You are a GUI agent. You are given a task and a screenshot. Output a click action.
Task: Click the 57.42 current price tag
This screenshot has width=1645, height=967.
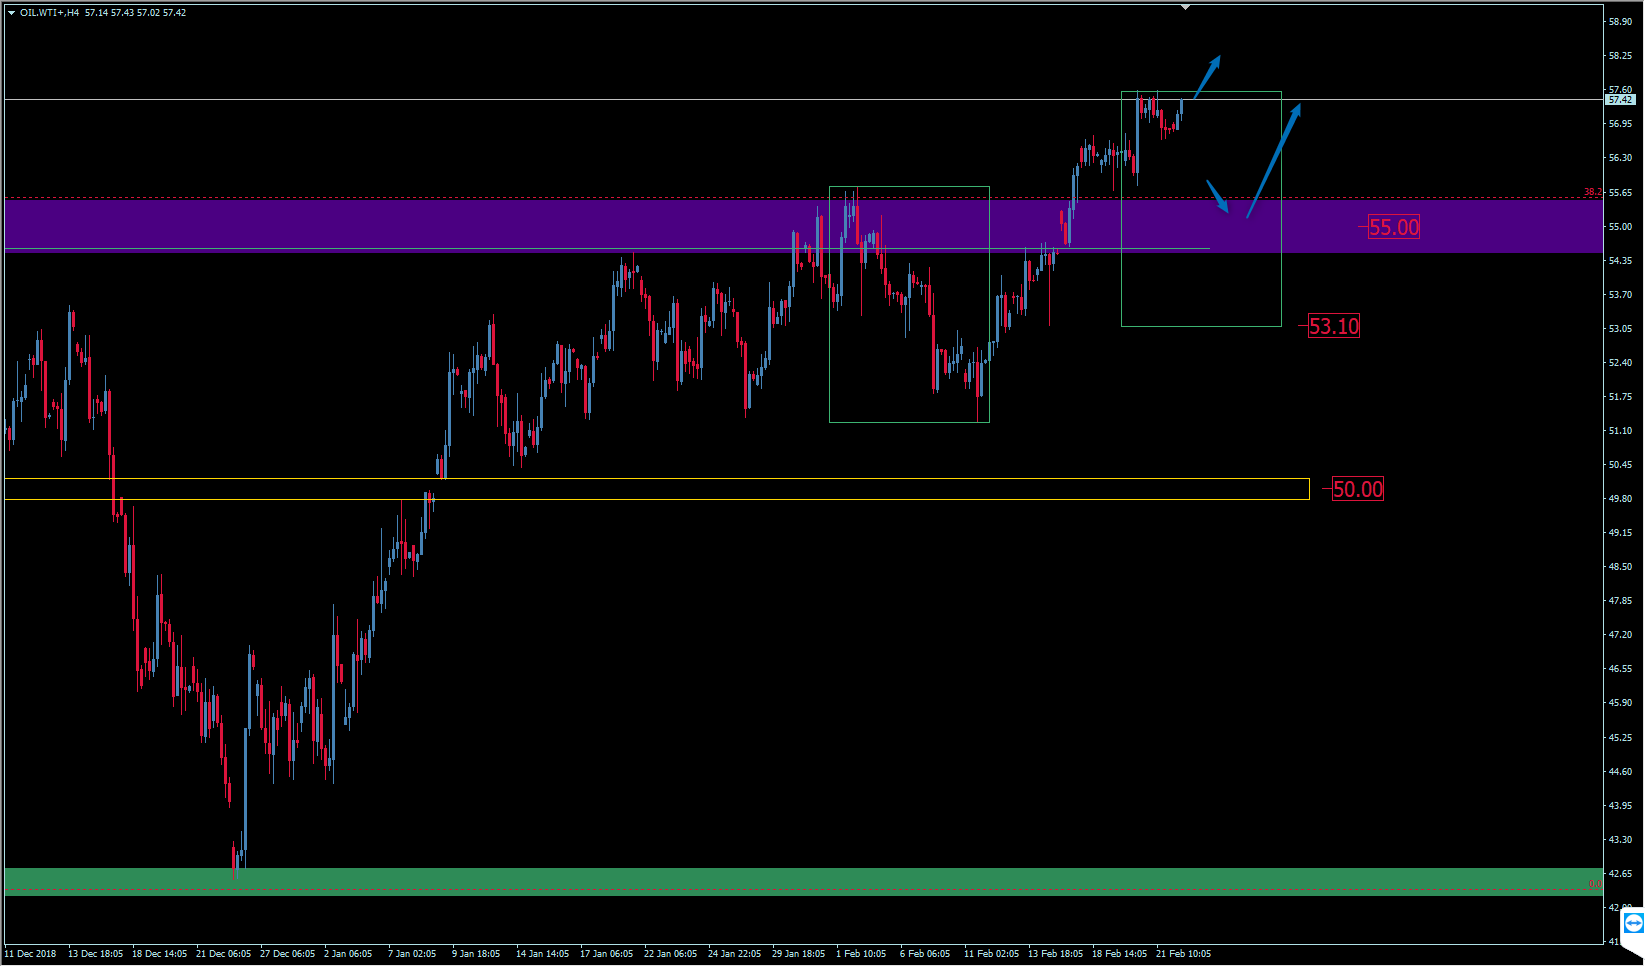click(1619, 100)
